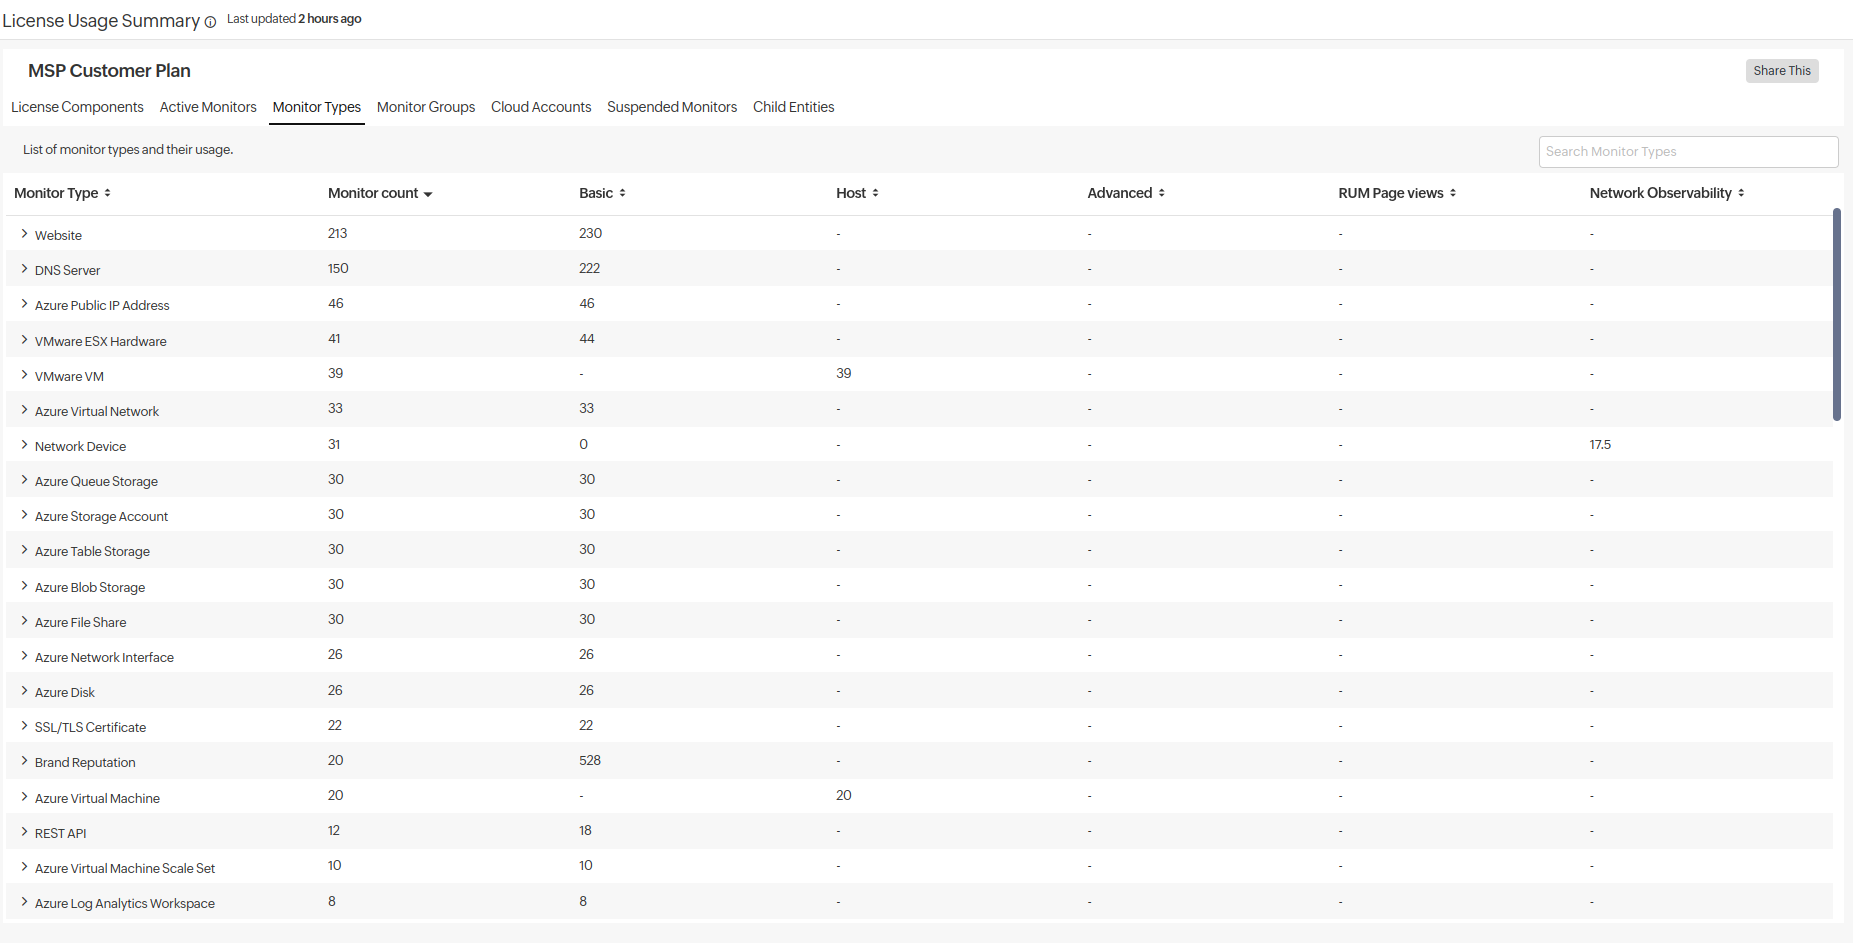
Task: Expand the VMware VM row
Action: (x=24, y=375)
